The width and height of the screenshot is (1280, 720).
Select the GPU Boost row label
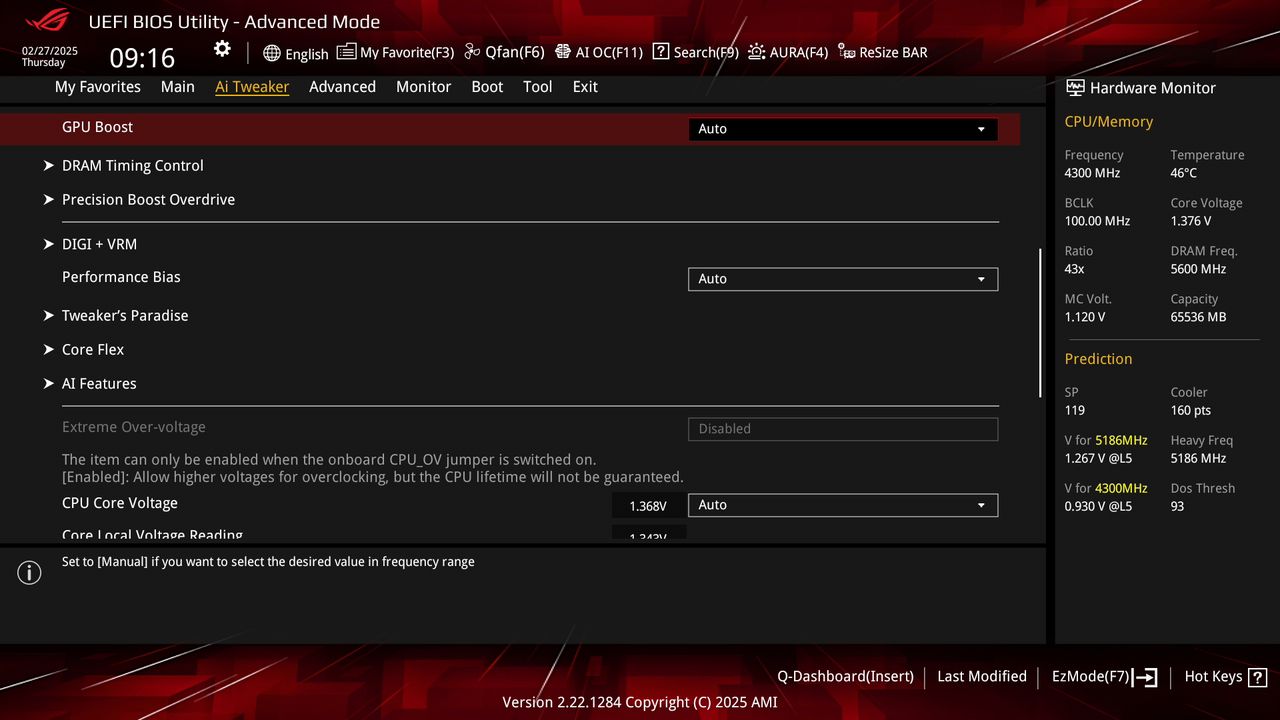coord(97,127)
